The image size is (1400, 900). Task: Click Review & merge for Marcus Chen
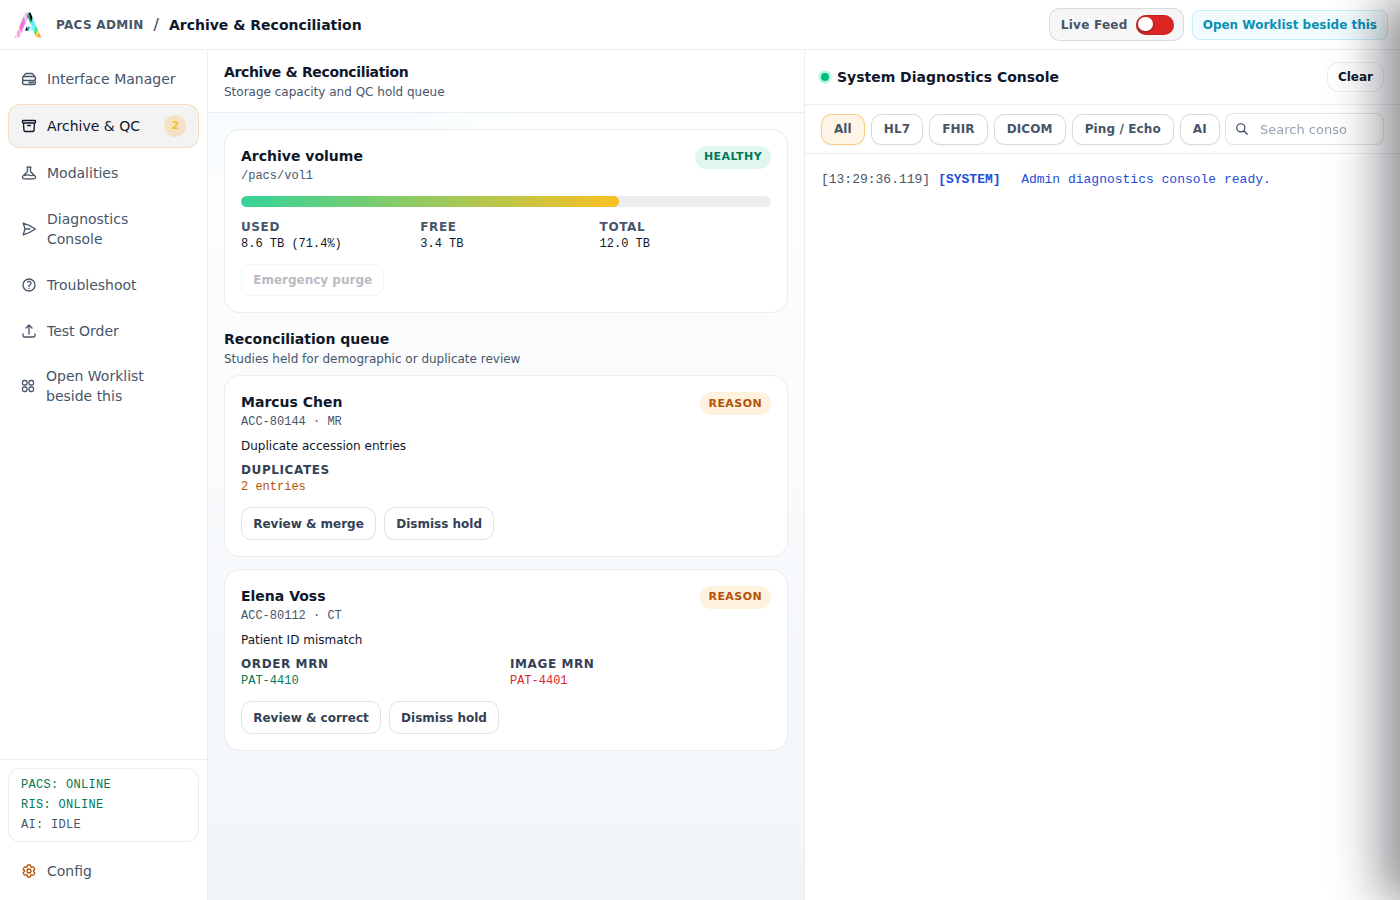point(308,524)
